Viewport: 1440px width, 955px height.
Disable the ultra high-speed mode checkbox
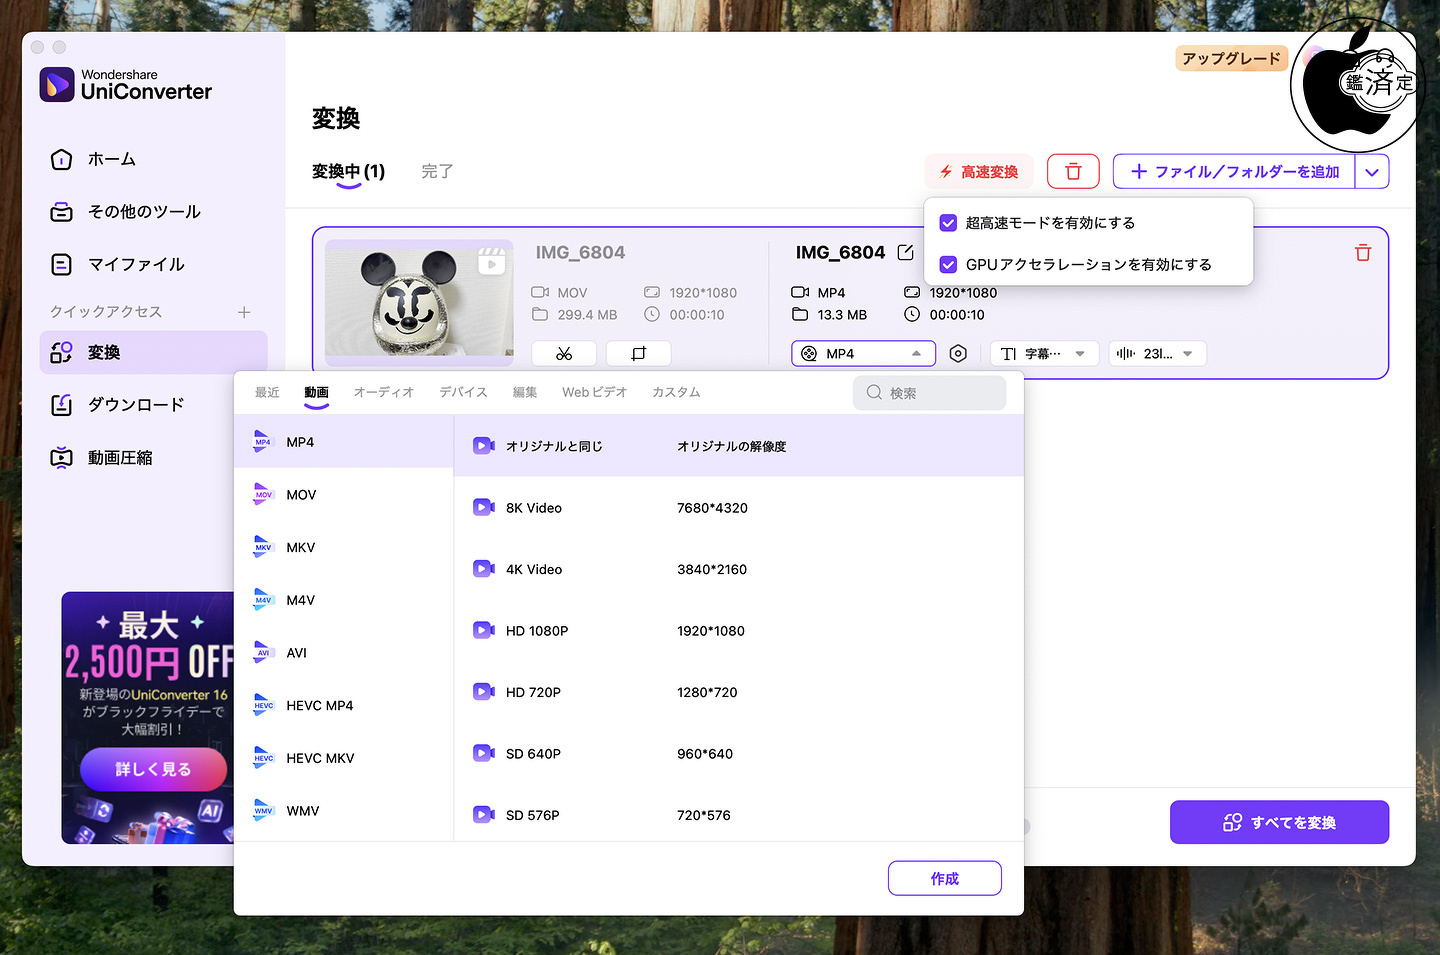[949, 223]
